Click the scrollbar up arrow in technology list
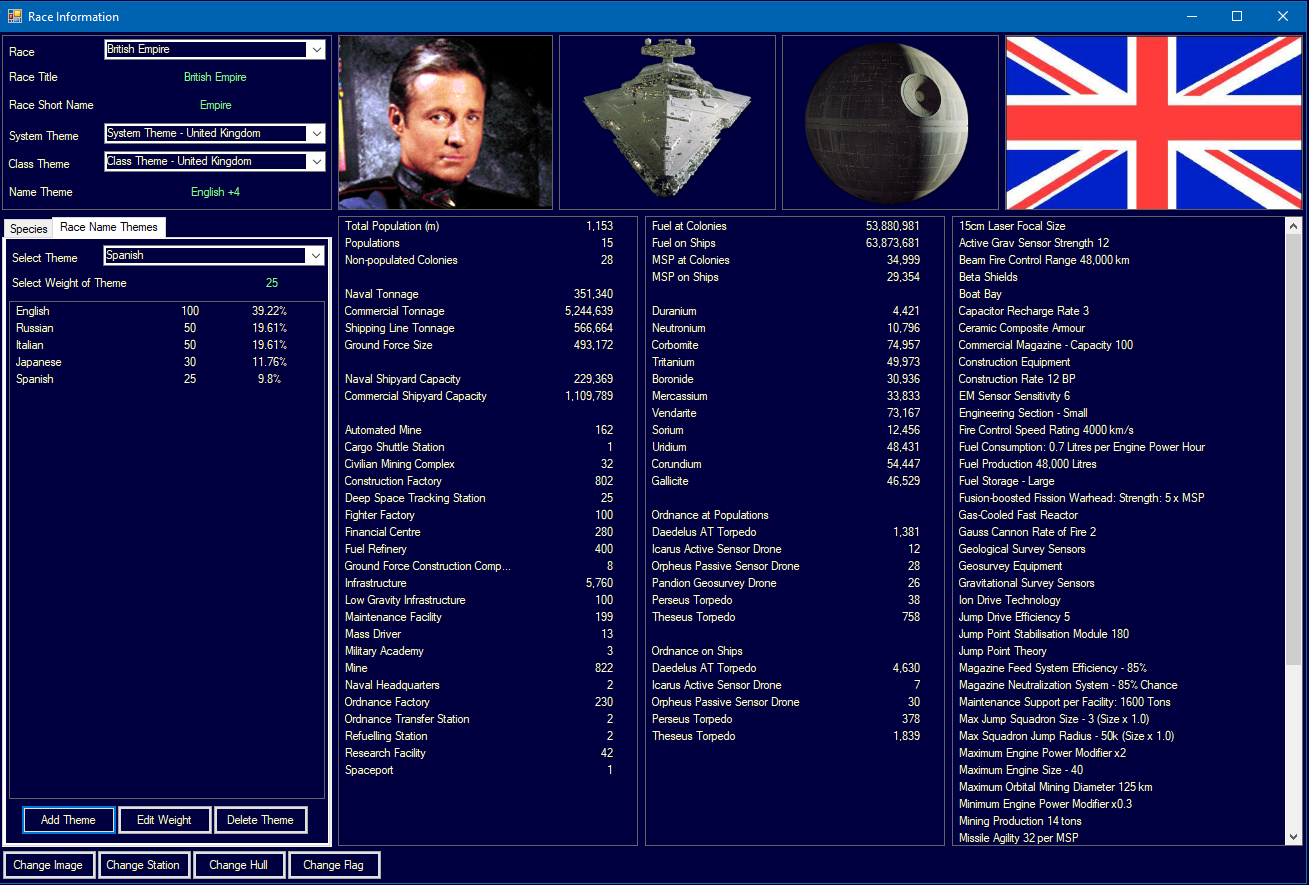Image resolution: width=1309 pixels, height=885 pixels. tap(1294, 226)
